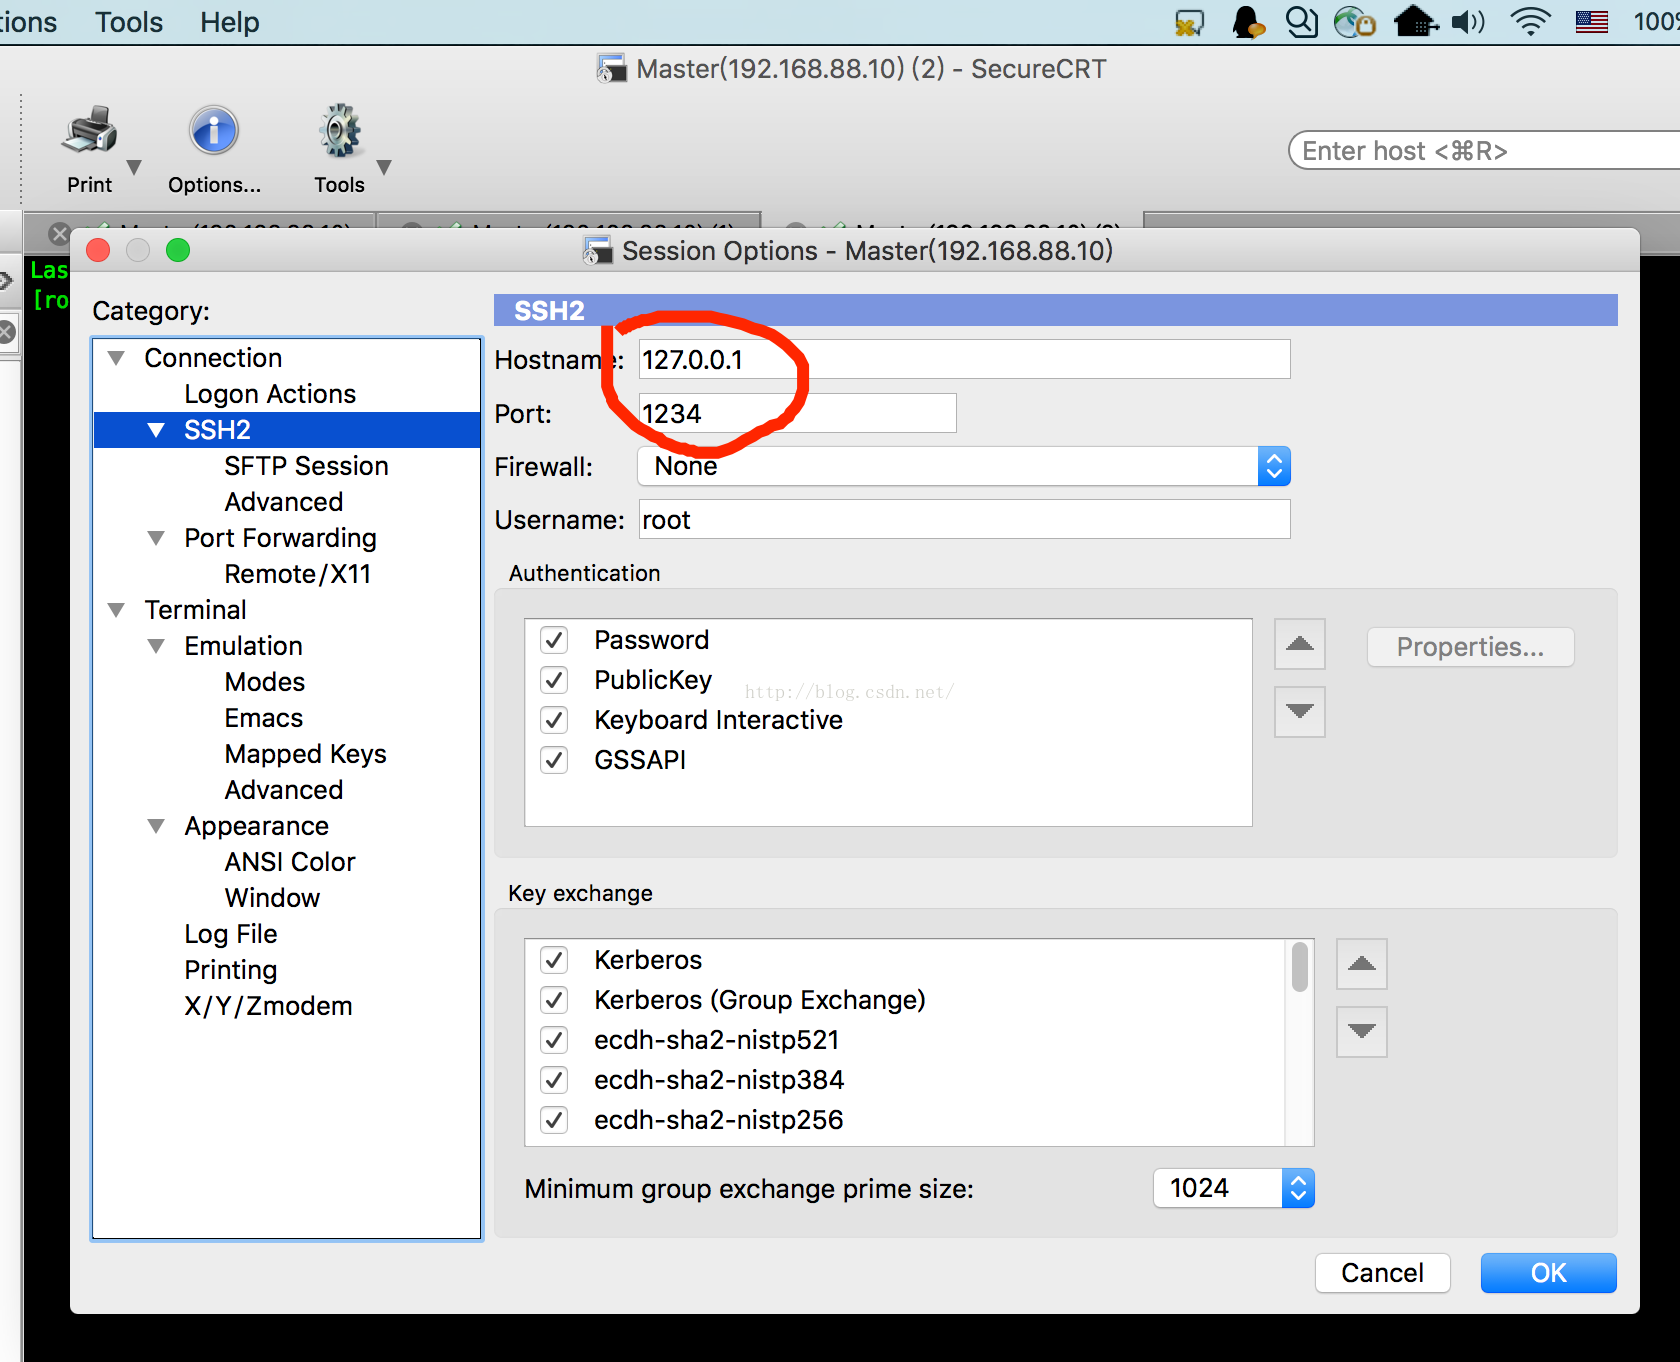Screen dimensions: 1680x1362
Task: Select SFTP Session category
Action: pos(306,466)
